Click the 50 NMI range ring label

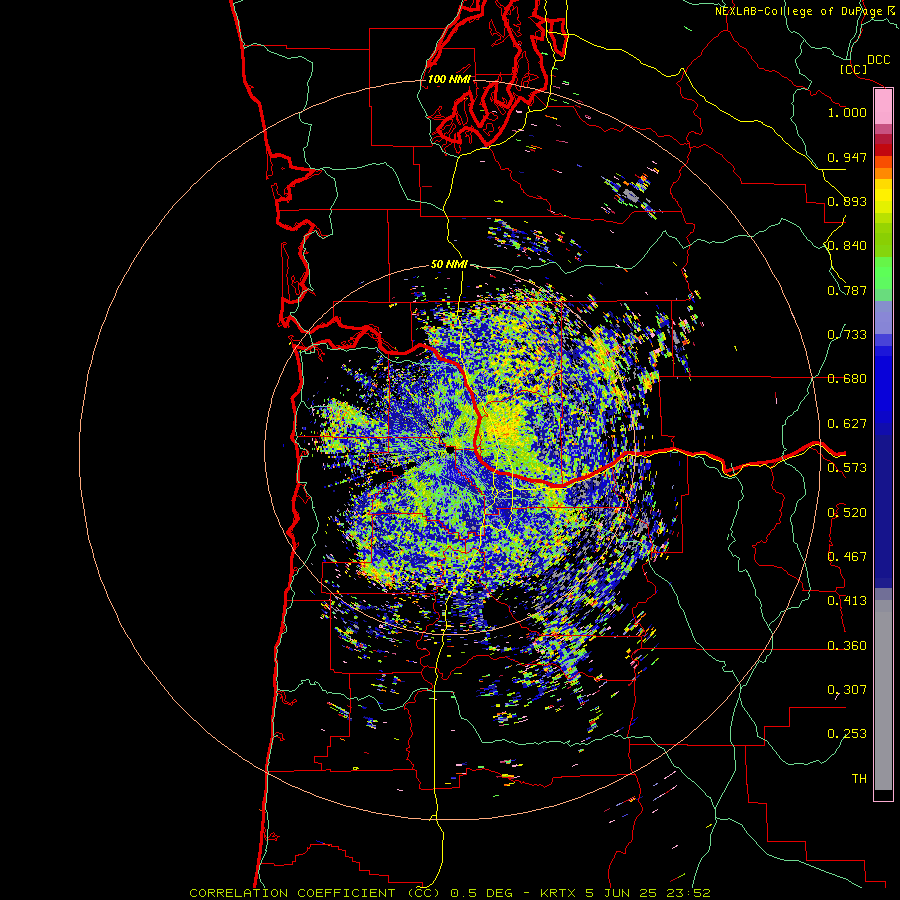pyautogui.click(x=449, y=264)
